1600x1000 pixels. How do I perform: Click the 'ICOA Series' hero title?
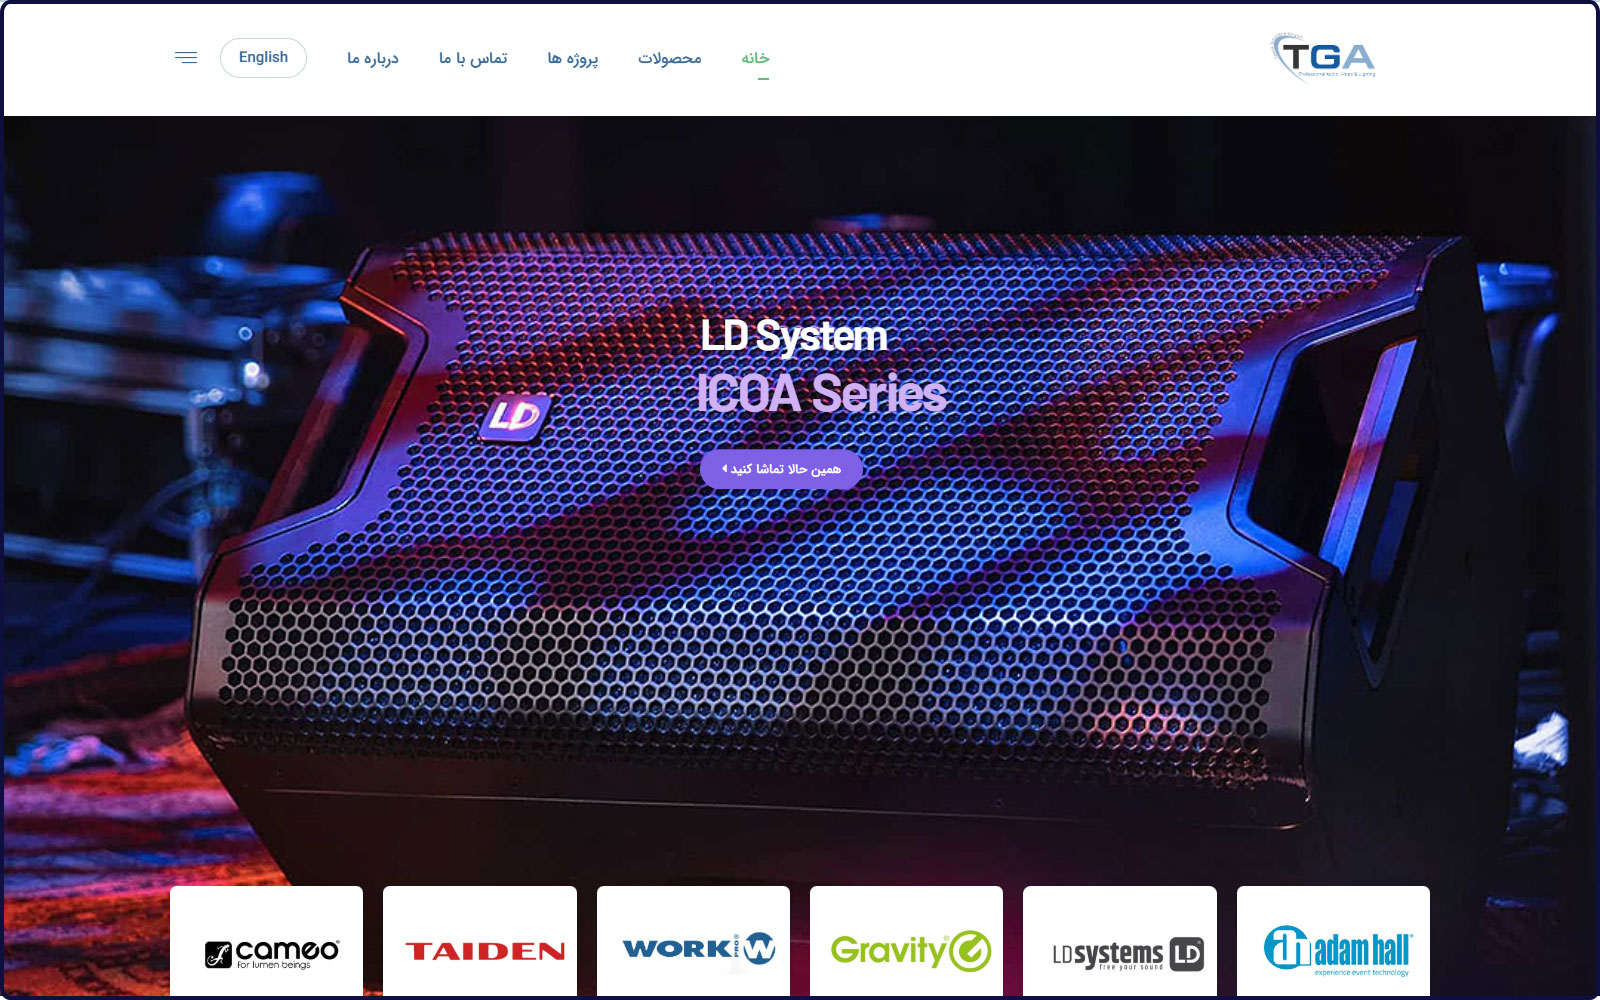pyautogui.click(x=820, y=393)
